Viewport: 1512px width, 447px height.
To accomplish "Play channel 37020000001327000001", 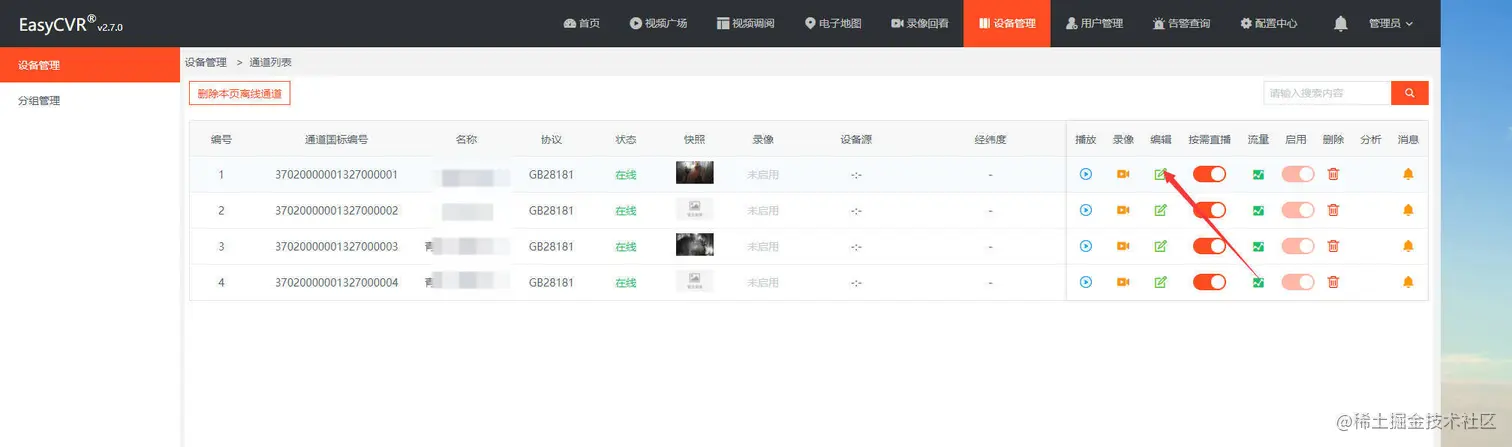I will 1085,174.
